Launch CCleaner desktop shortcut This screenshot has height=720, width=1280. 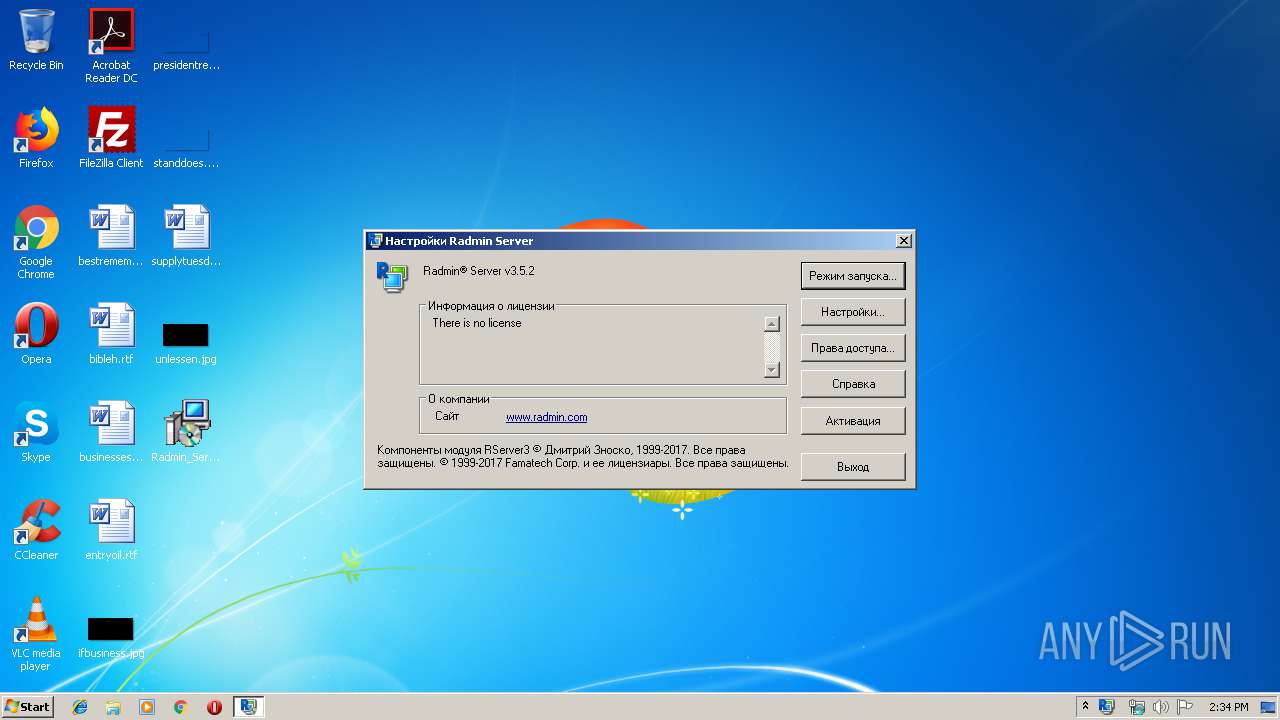pos(36,530)
